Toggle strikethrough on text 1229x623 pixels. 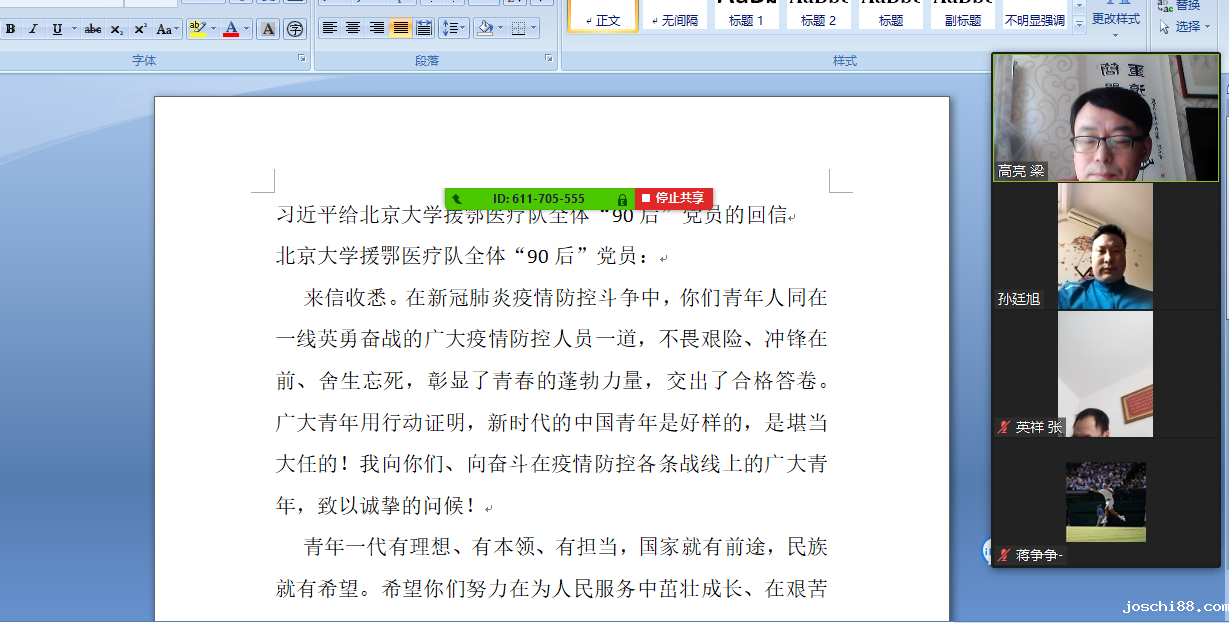[x=93, y=29]
